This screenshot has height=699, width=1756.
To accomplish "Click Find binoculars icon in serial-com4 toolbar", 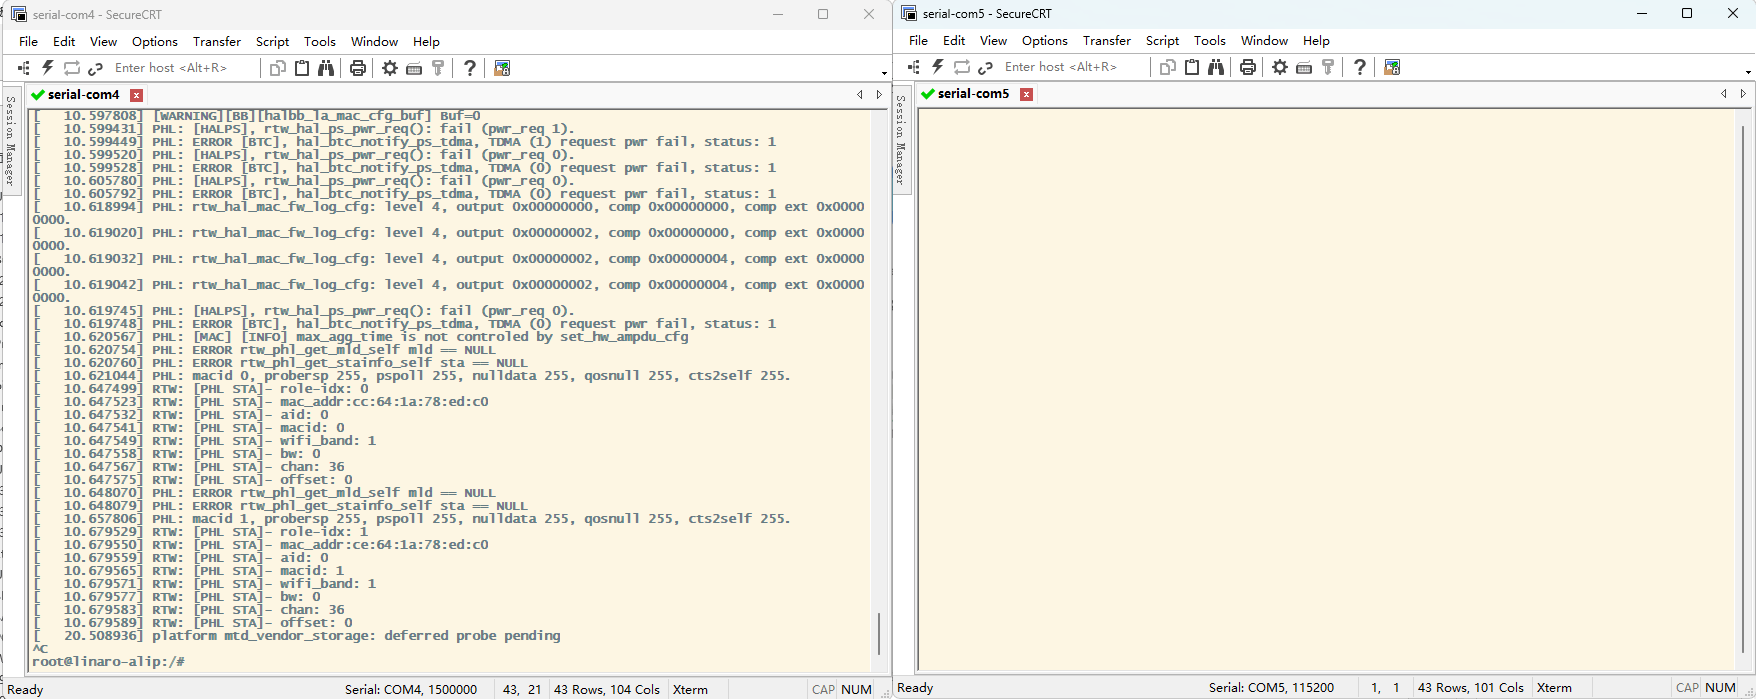I will point(326,68).
